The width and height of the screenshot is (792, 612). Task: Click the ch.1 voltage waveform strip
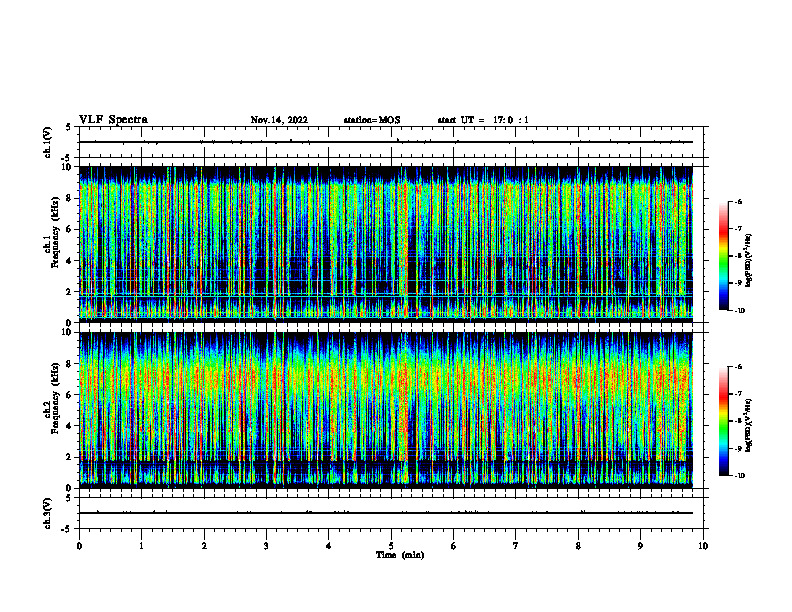click(391, 142)
